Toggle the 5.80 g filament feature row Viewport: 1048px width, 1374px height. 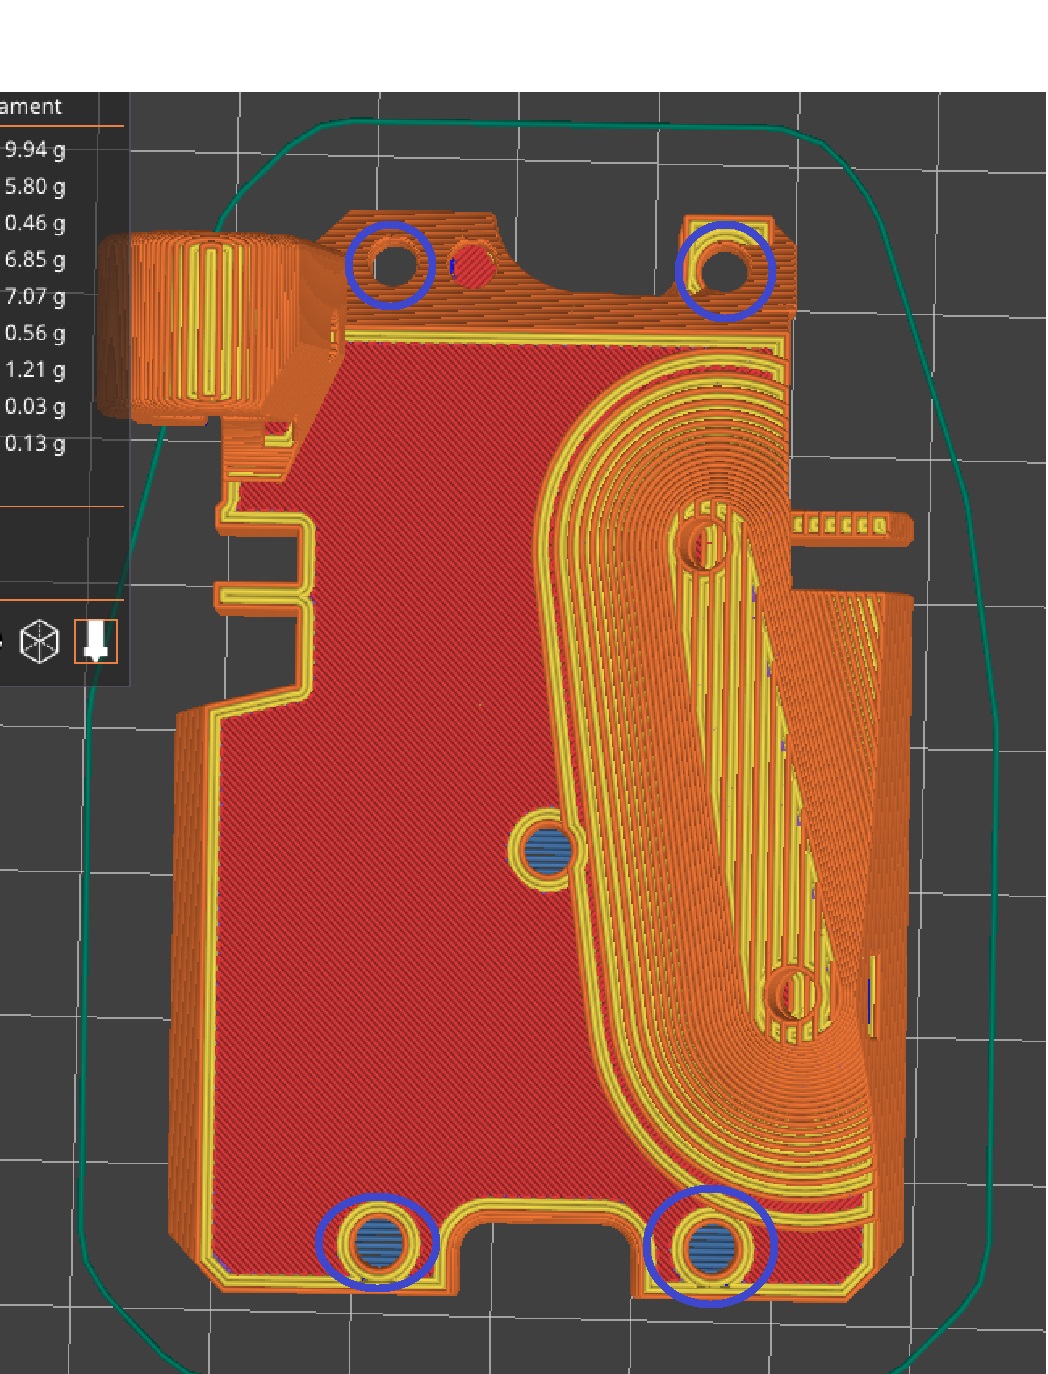pos(33,186)
